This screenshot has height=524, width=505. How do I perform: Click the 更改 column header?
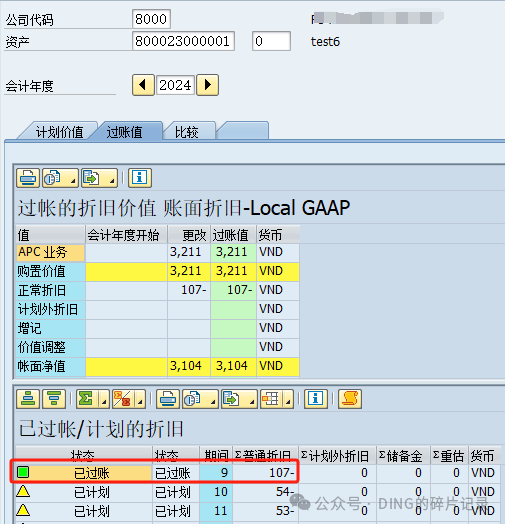pos(189,235)
